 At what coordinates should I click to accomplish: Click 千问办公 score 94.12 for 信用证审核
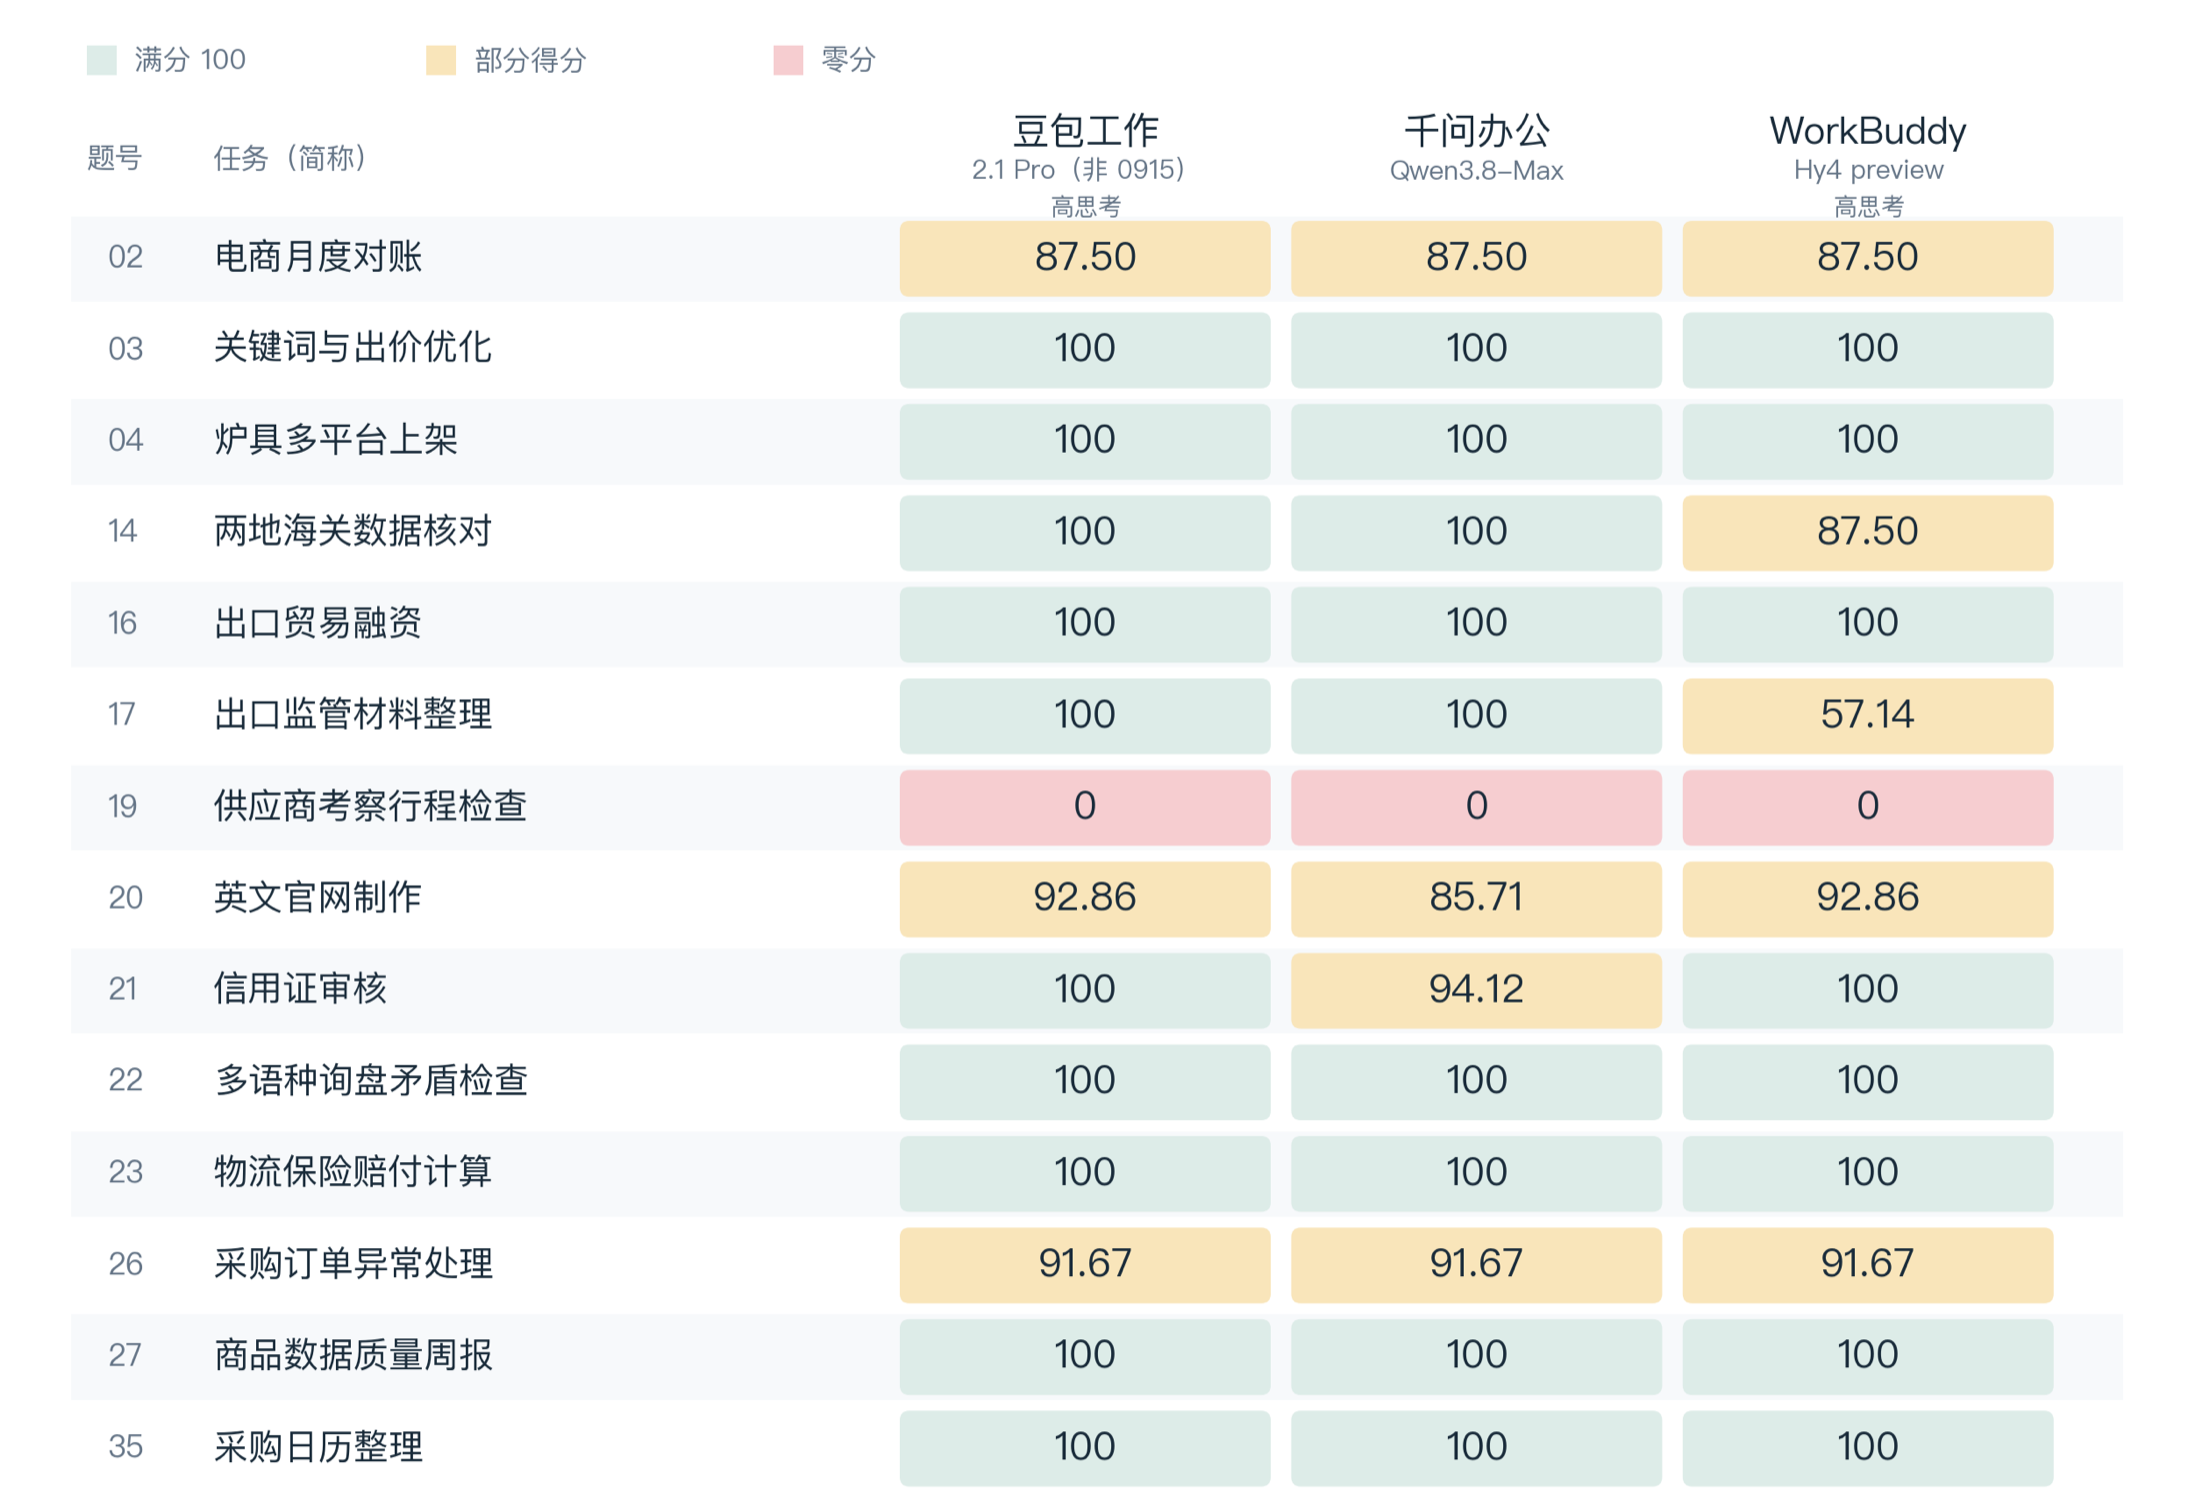point(1476,990)
